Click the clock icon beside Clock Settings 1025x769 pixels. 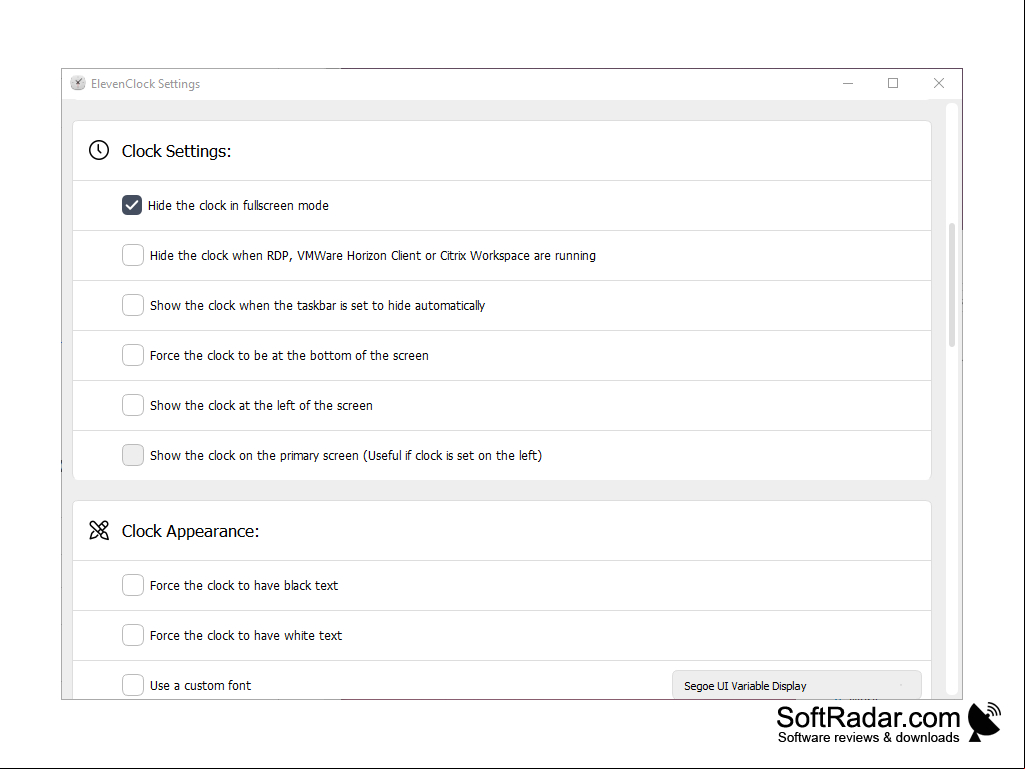(99, 150)
